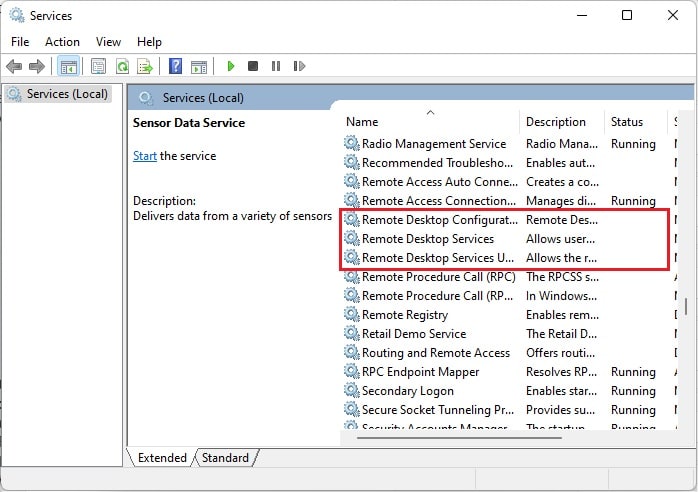Click the horizontal scrollbar of service list
The height and width of the screenshot is (492, 698).
pos(459,438)
